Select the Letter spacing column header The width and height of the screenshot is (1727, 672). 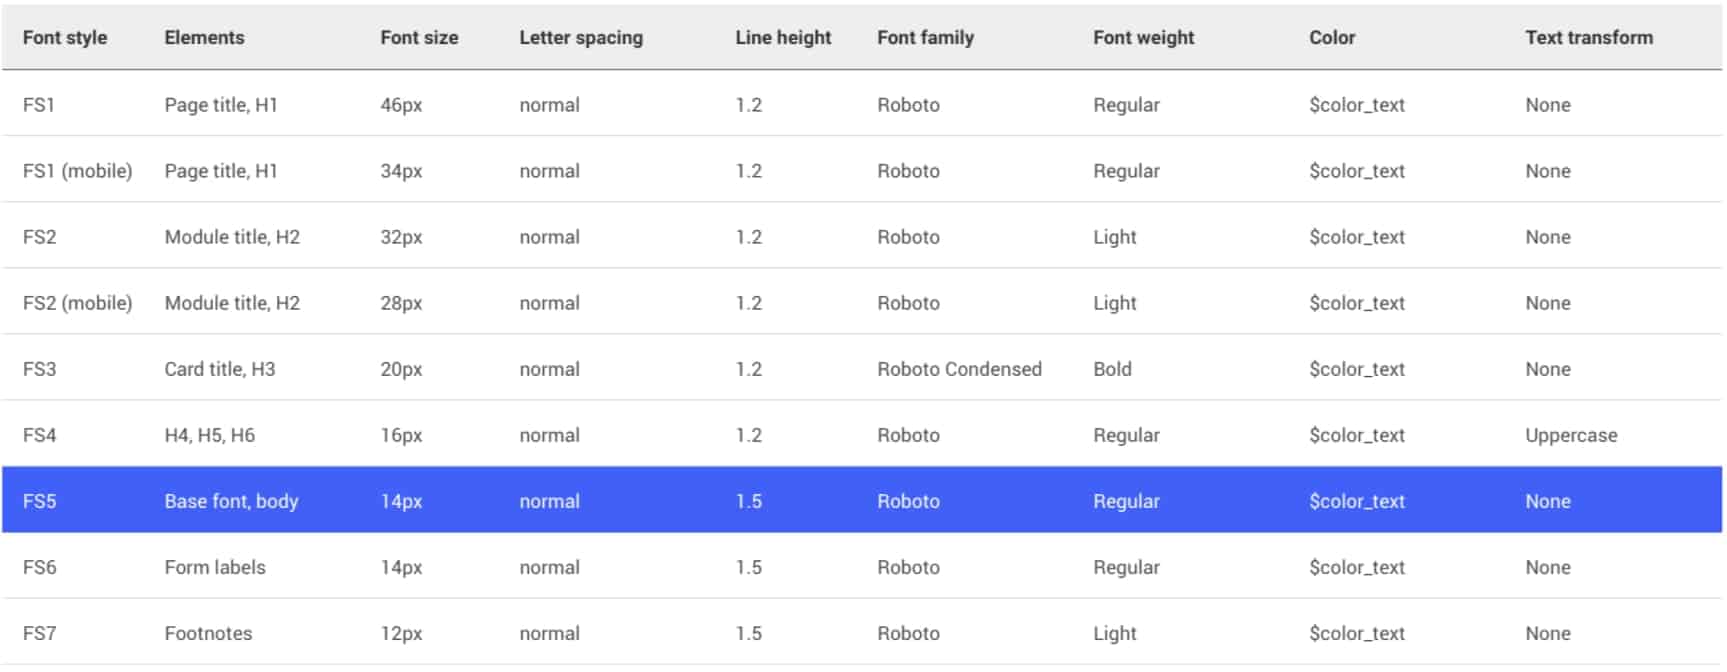pos(581,38)
